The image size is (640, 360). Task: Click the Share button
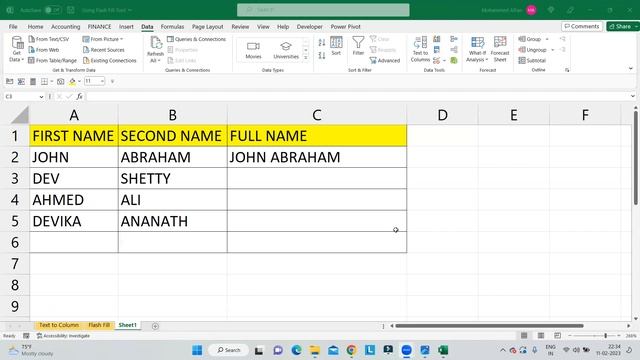622,26
